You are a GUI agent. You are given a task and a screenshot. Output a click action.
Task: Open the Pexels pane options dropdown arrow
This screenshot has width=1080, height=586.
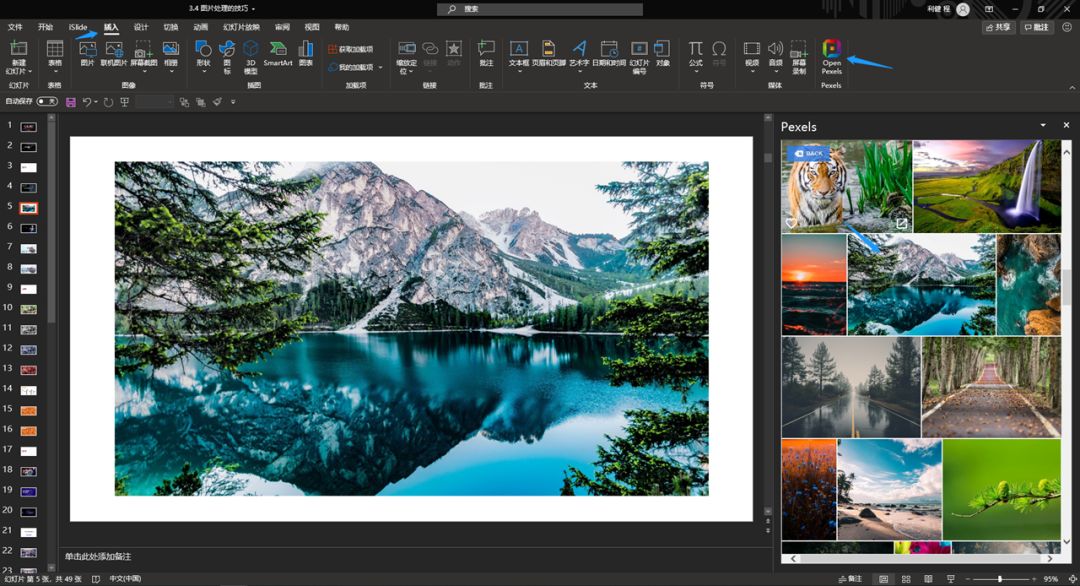click(x=1043, y=126)
